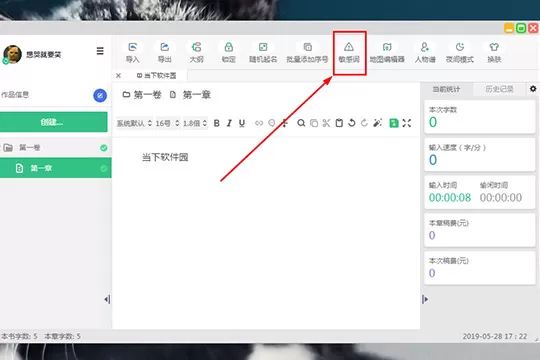The image size is (540, 360).
Task: Minimize the window with the yellow button
Action: [x=509, y=28]
